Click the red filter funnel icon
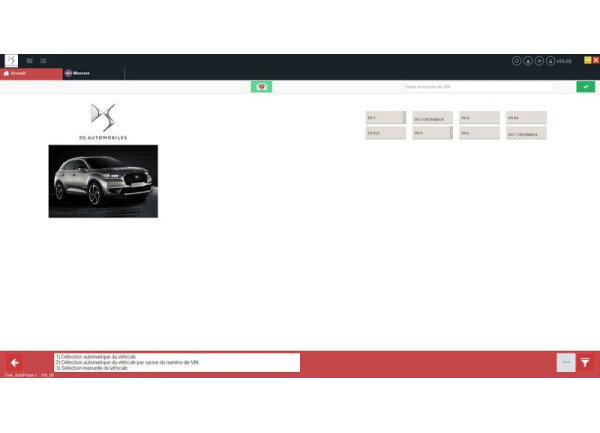Viewport: 600px width, 433px height. point(586,362)
